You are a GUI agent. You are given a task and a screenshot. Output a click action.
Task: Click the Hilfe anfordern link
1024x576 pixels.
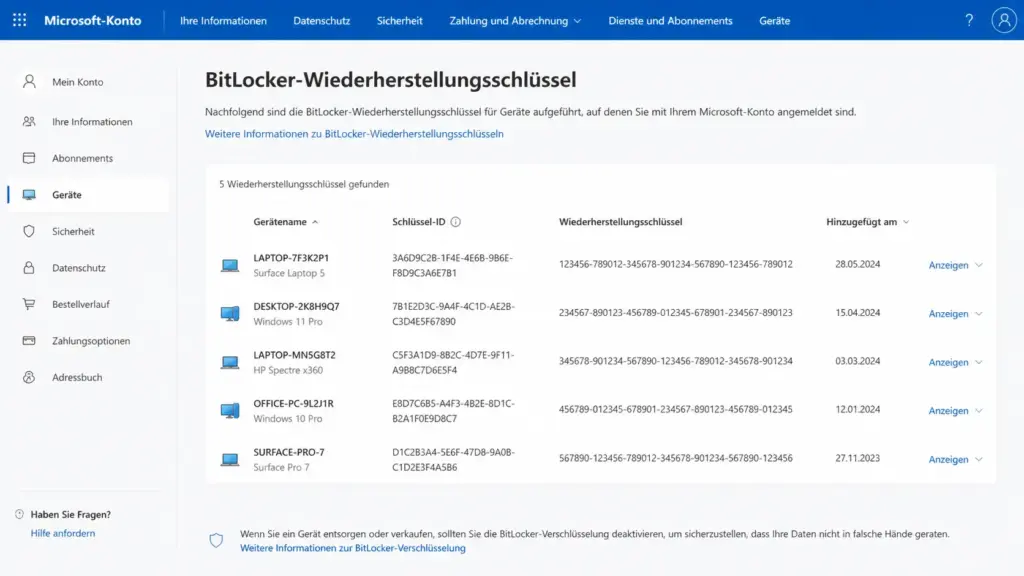63,533
